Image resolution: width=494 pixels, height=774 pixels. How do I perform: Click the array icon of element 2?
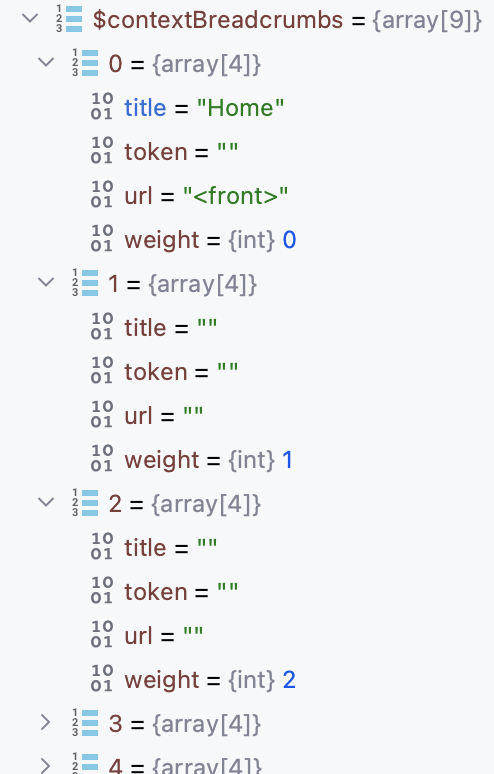click(x=85, y=503)
